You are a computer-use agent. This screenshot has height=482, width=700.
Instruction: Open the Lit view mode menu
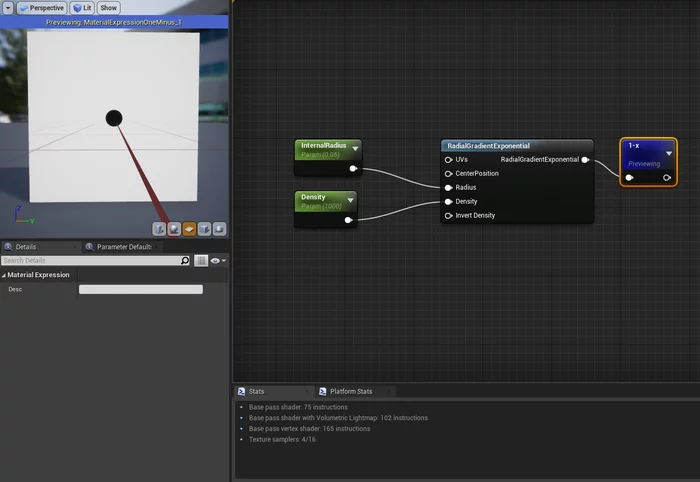pyautogui.click(x=82, y=8)
